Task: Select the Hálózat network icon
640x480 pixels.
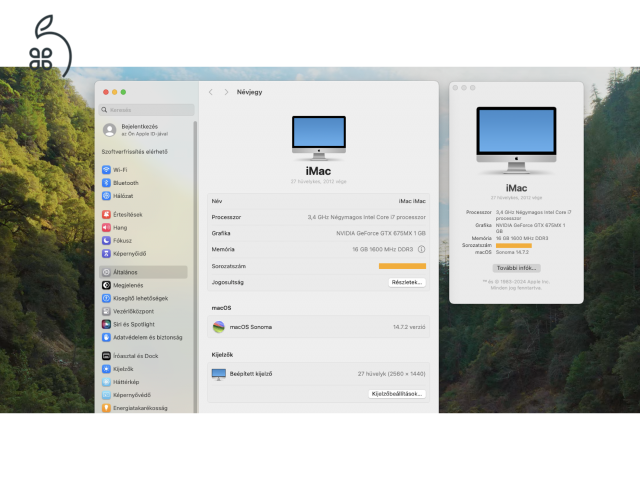Action: (106, 196)
